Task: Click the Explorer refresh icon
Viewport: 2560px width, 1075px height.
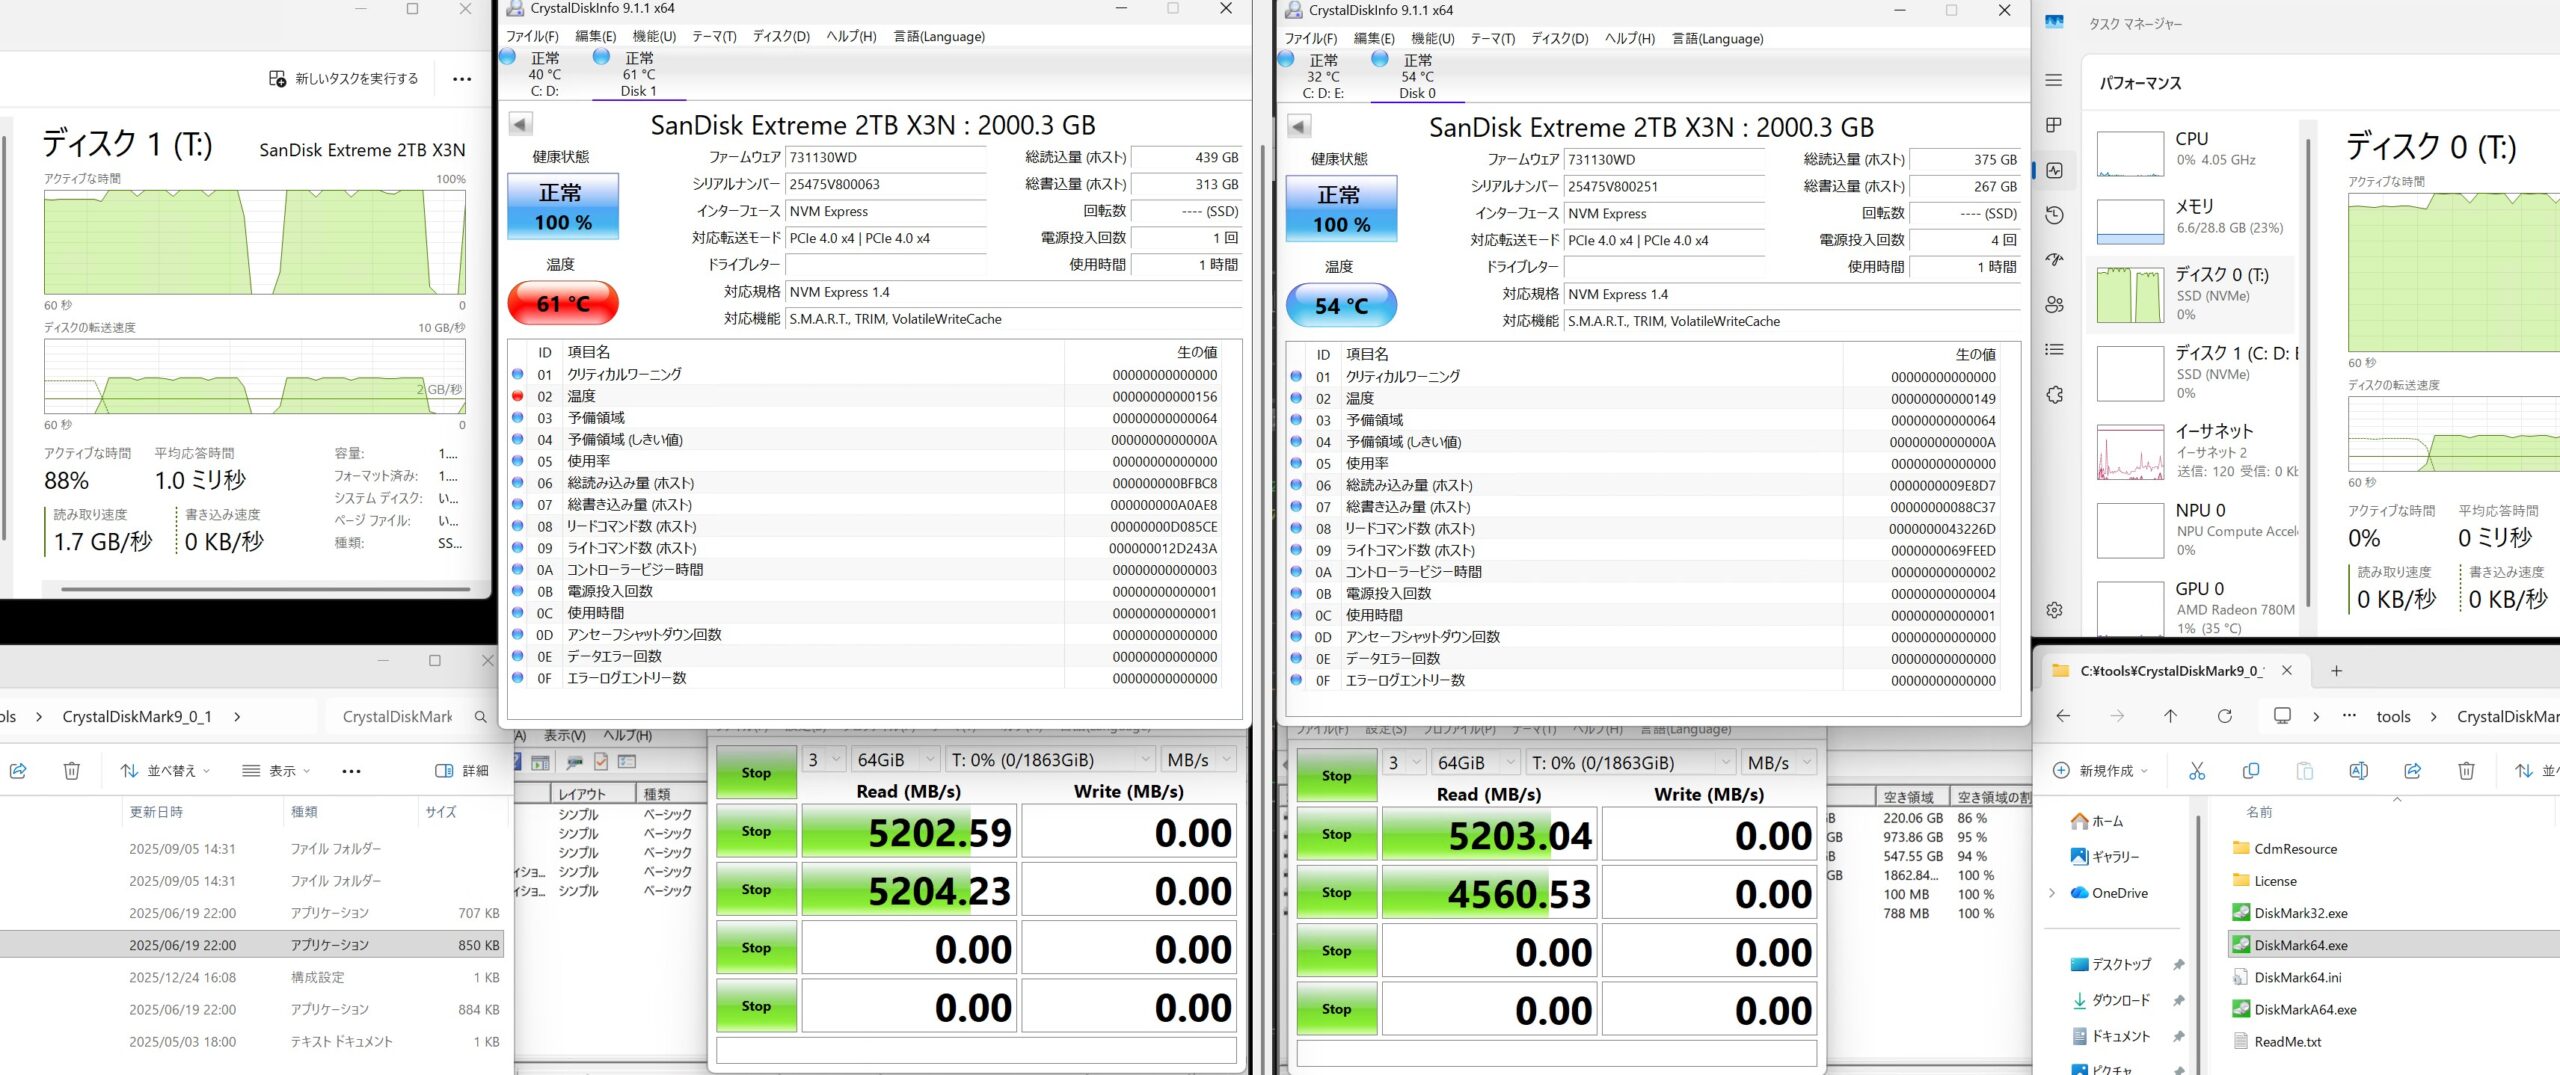Action: tap(2224, 716)
